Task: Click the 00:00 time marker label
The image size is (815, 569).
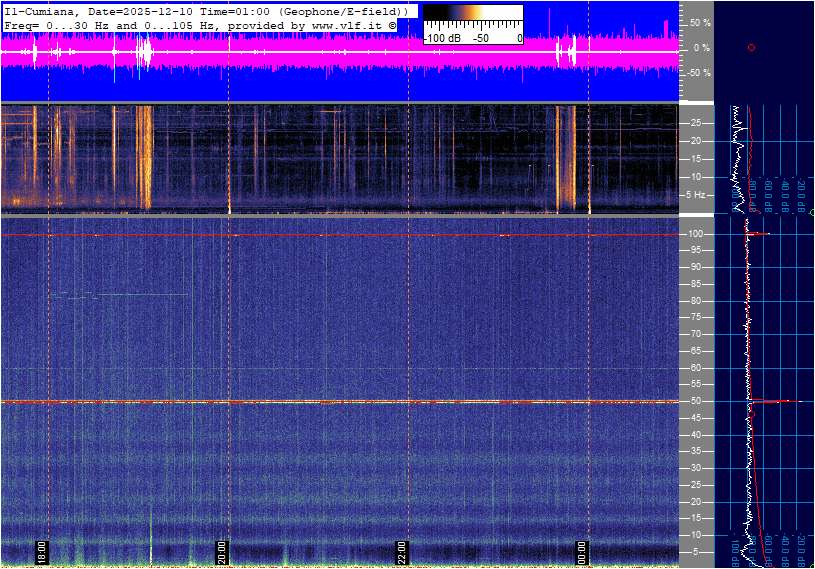Action: point(582,552)
